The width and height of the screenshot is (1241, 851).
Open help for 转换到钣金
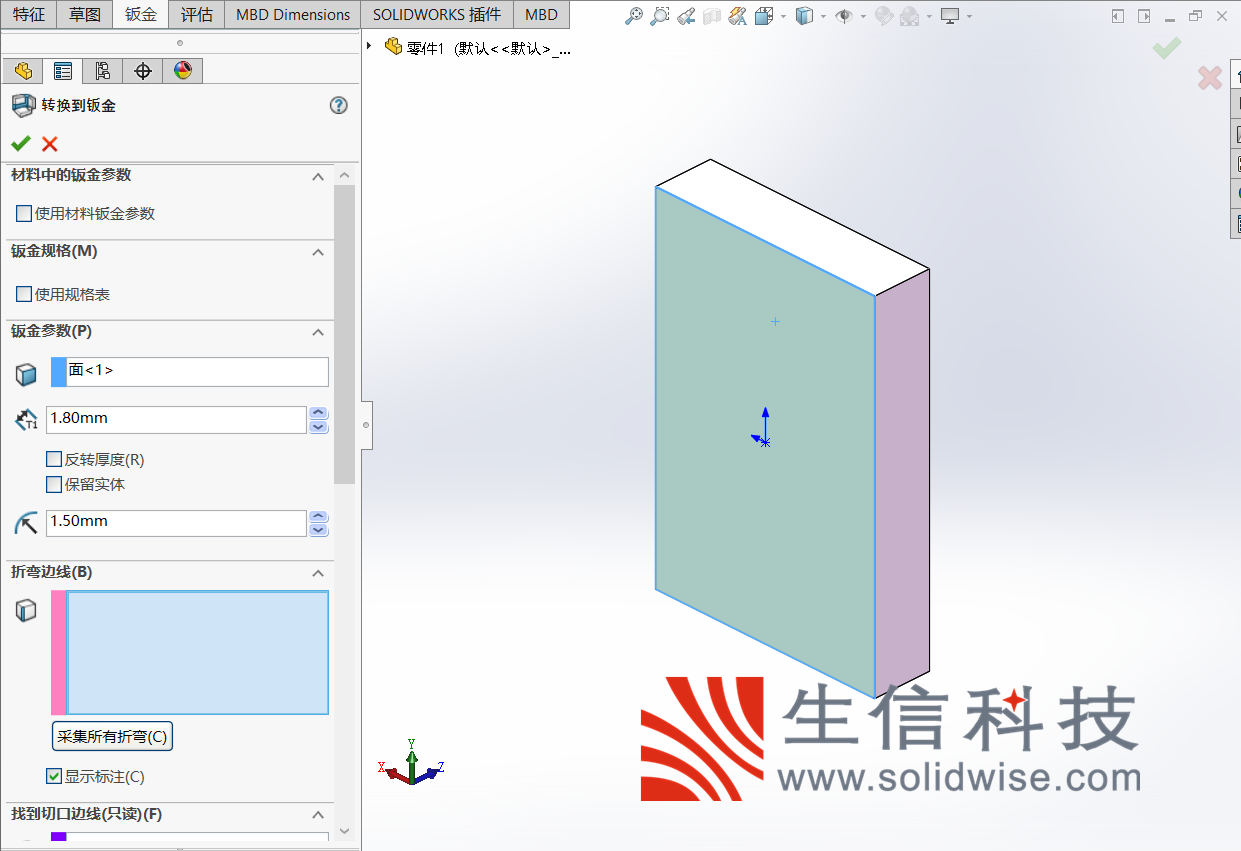pos(338,106)
